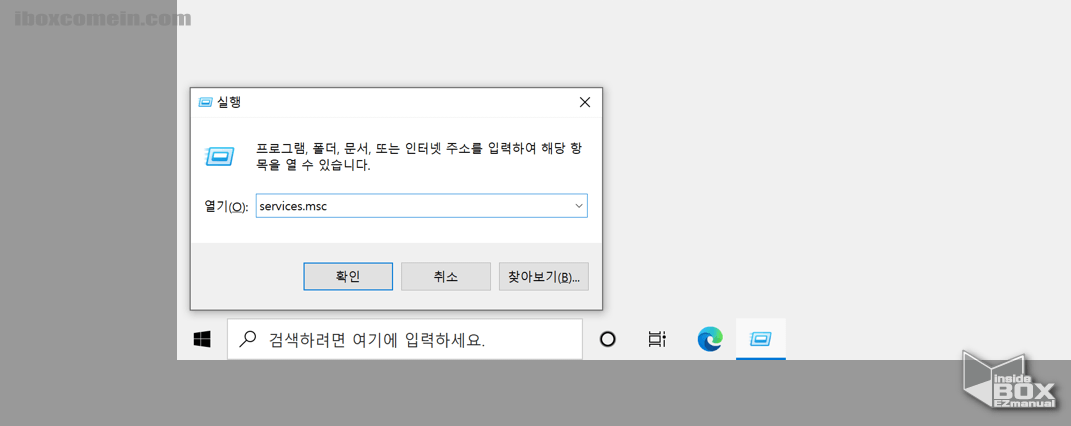Click the 열기(O): label

pos(226,206)
